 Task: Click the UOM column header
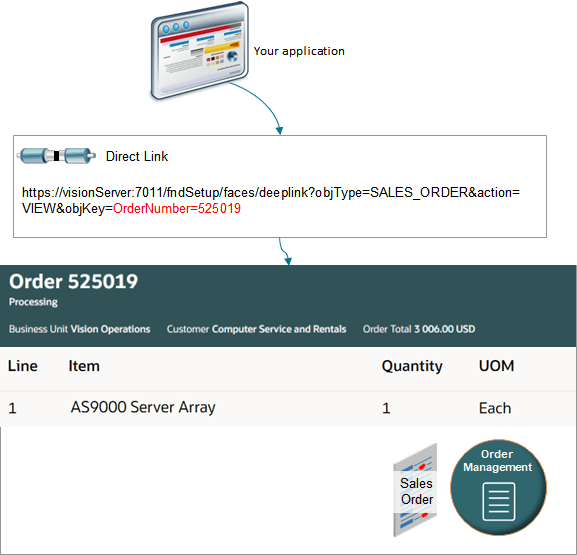(x=496, y=366)
